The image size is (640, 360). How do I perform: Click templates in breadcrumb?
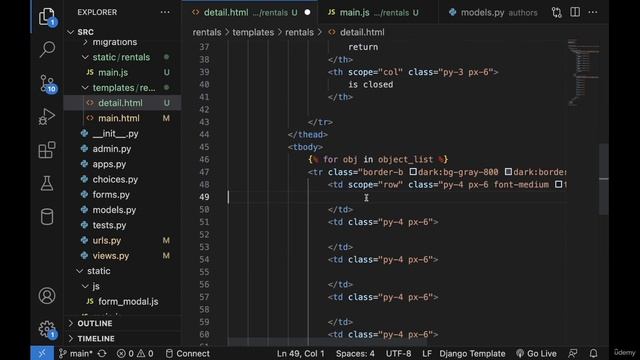point(253,32)
